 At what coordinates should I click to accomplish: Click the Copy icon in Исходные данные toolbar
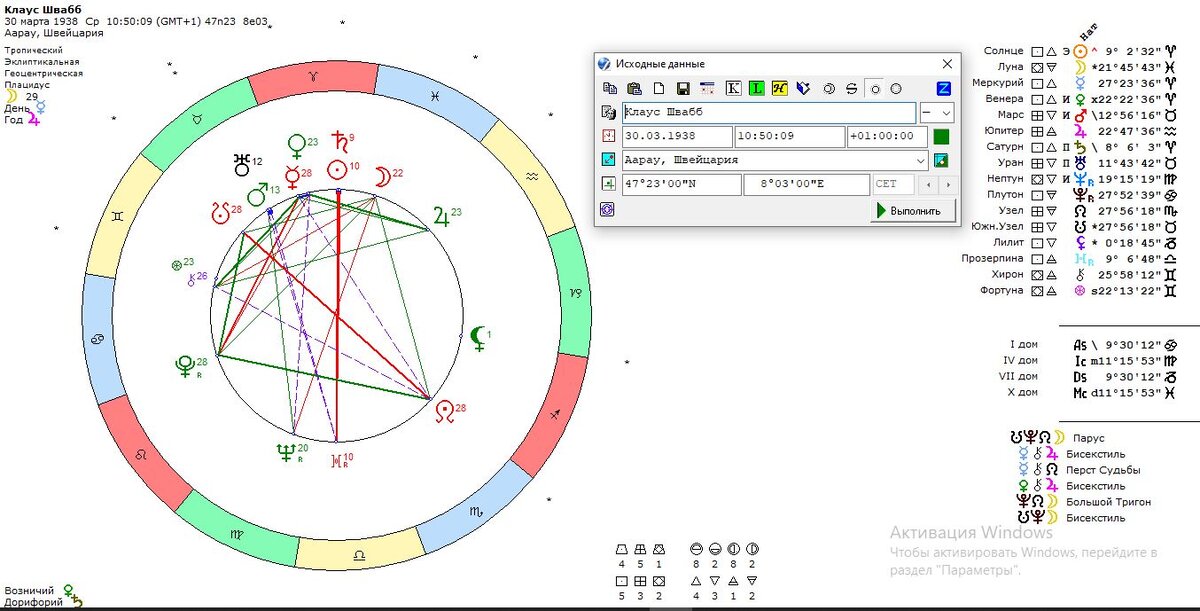coord(608,88)
